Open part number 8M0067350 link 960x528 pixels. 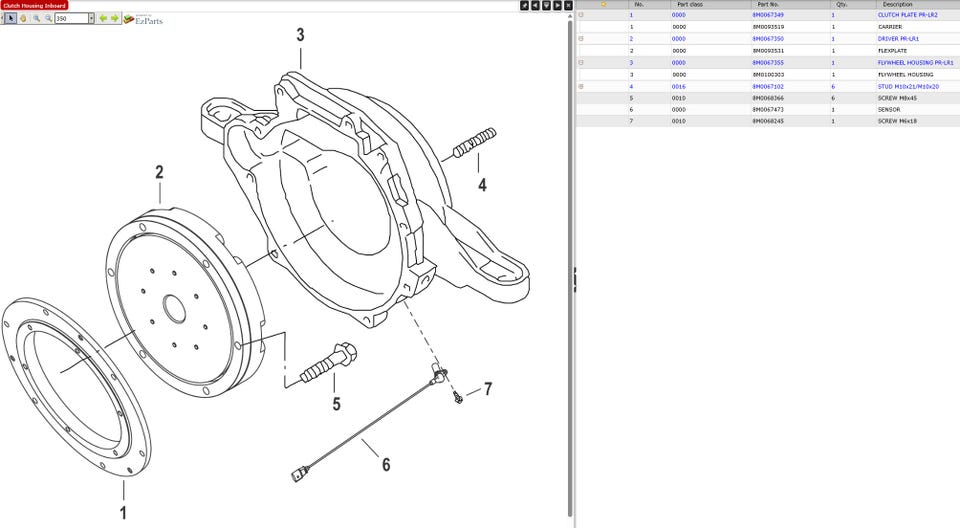[768, 39]
